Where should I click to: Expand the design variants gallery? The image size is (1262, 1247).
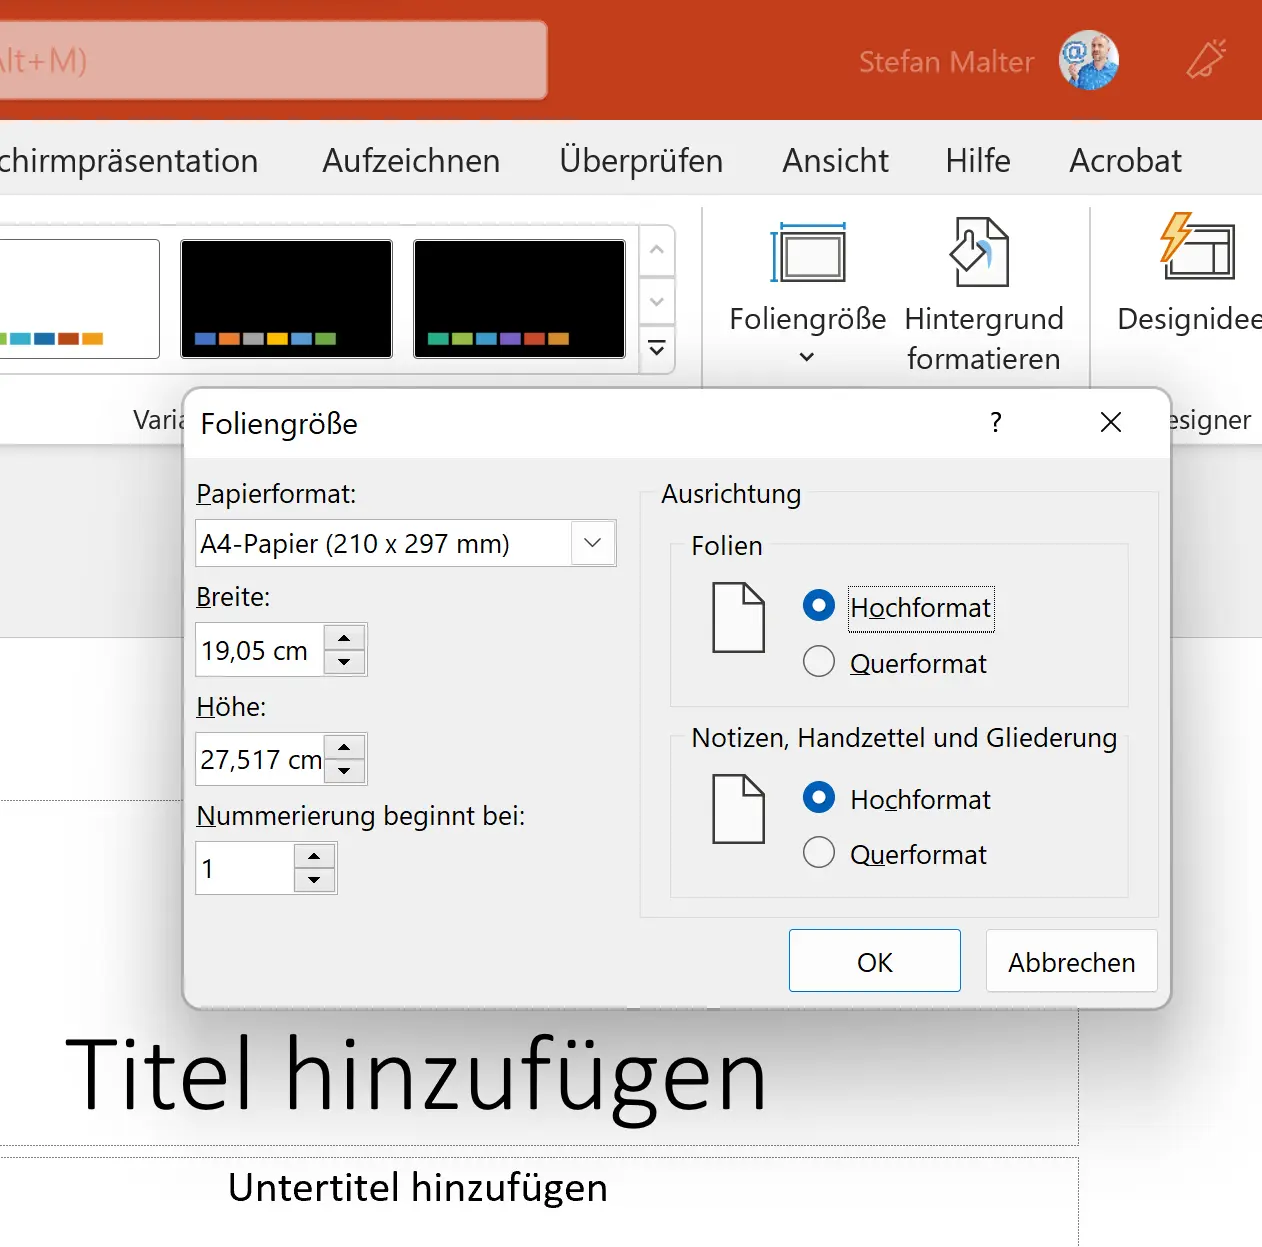[657, 349]
